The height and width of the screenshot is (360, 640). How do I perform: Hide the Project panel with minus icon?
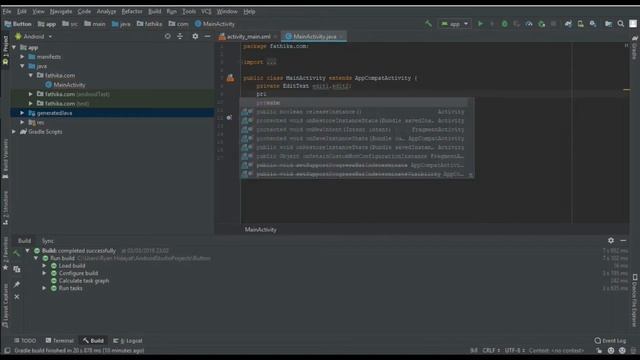207,36
